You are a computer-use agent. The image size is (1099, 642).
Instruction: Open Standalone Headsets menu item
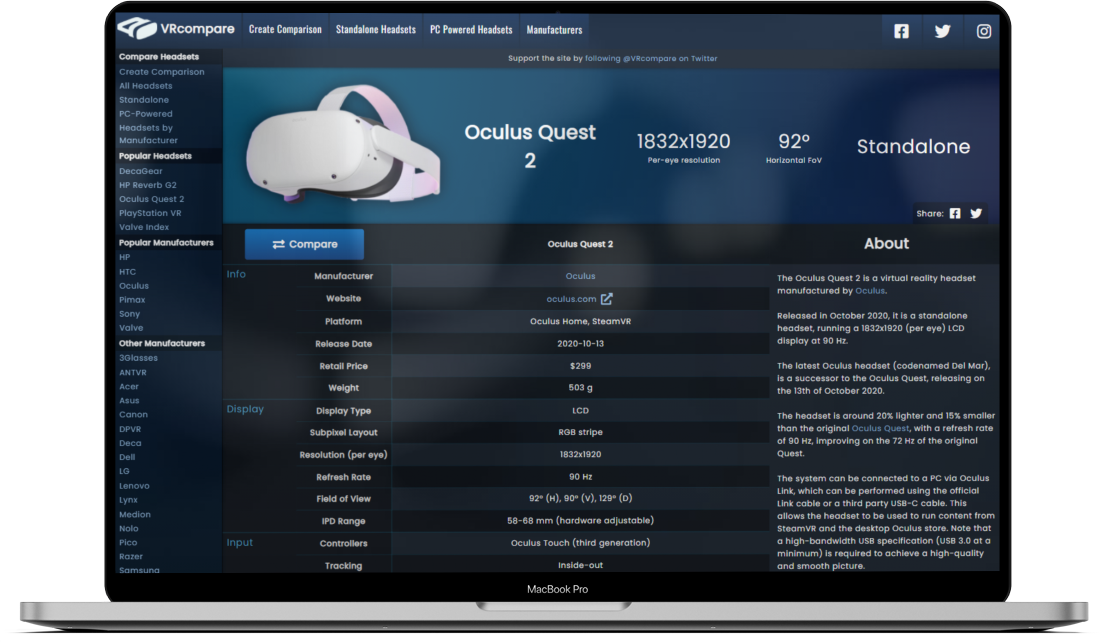(376, 29)
